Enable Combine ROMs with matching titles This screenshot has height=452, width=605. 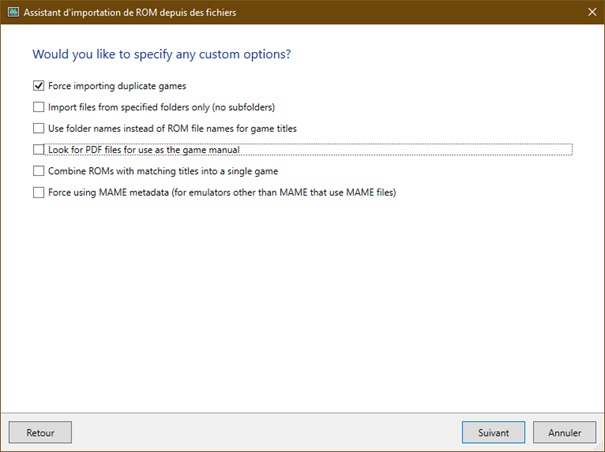tap(39, 171)
